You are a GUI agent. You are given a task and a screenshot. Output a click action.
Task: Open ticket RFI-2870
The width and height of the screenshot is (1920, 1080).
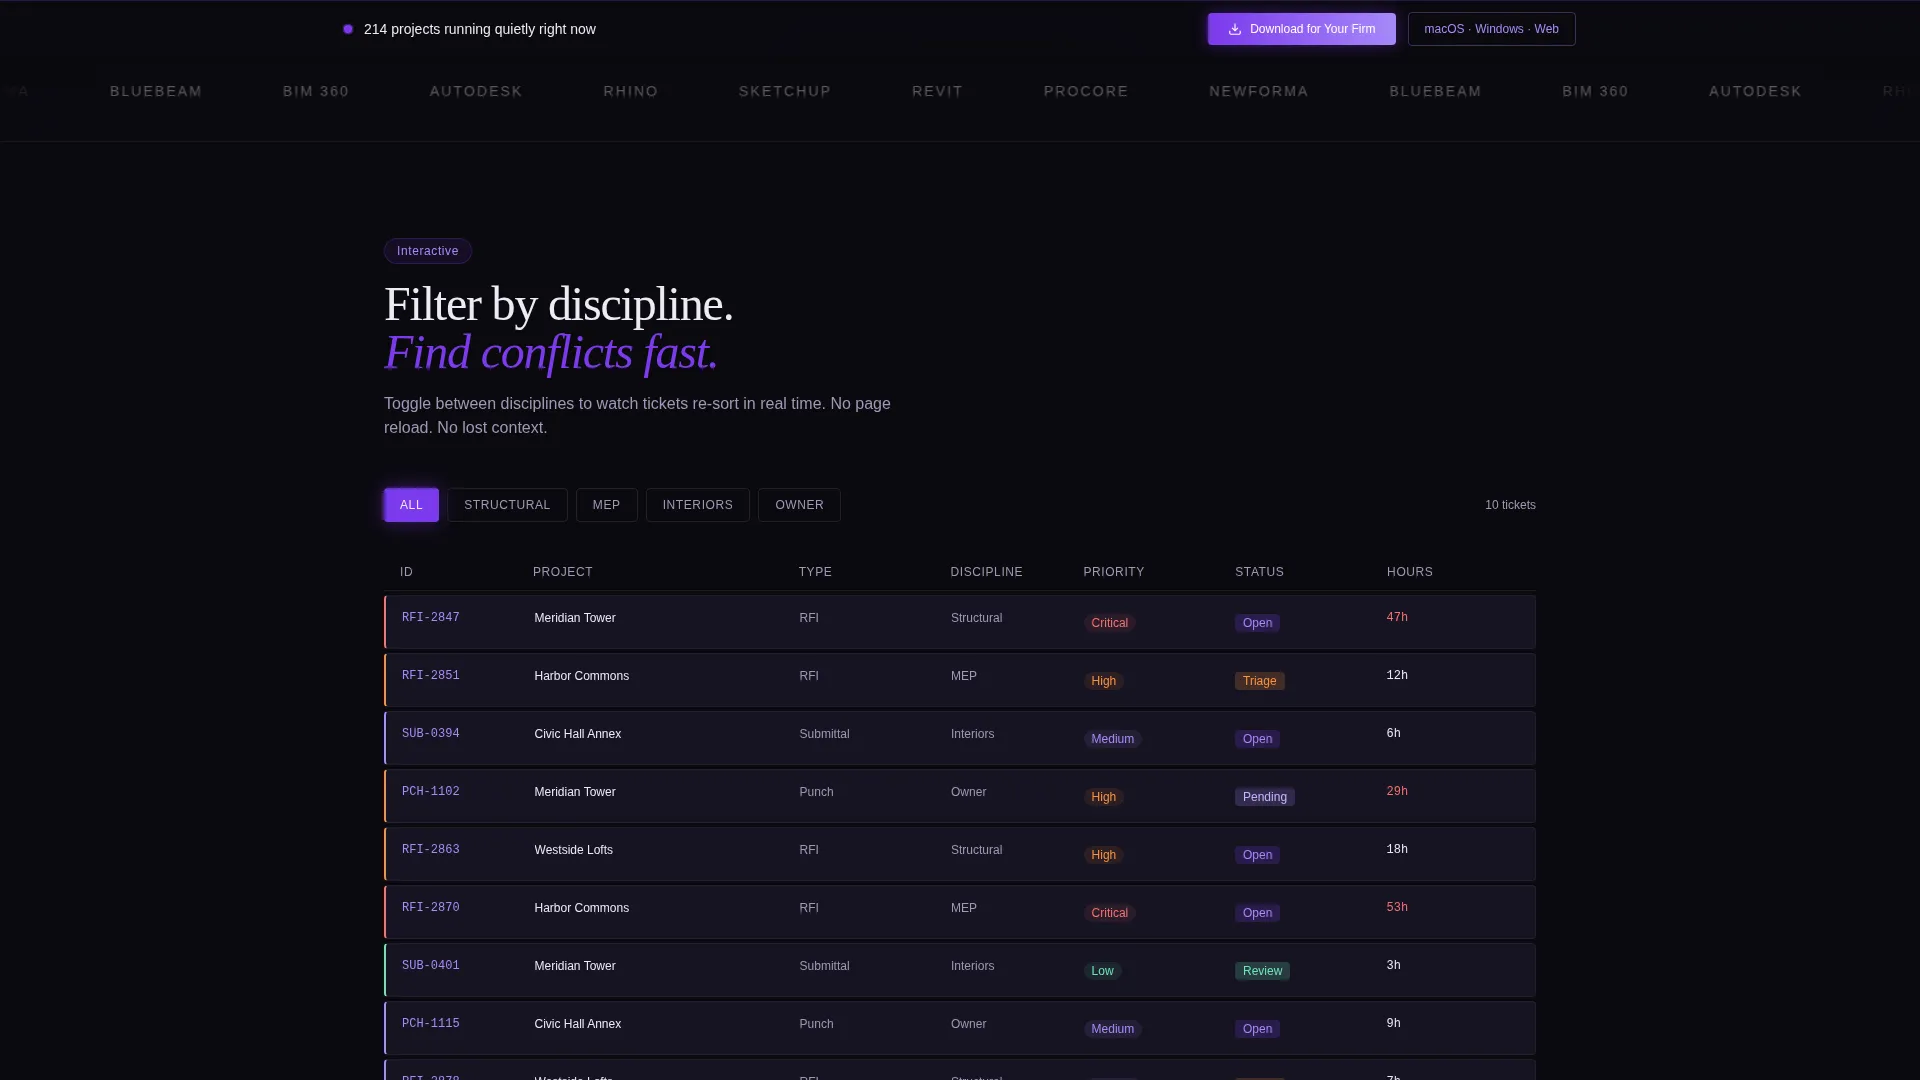click(960, 912)
